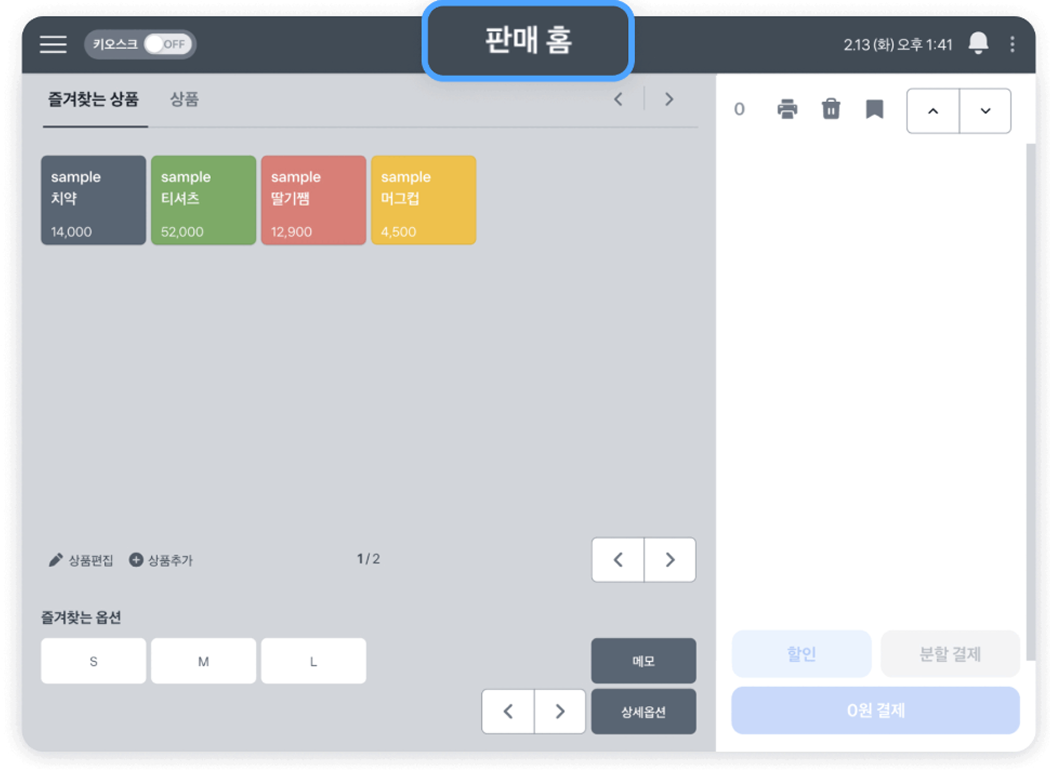Click the left arrow under 즐겨찾는 옵션
Screen dimensions: 1050x770
pos(508,711)
